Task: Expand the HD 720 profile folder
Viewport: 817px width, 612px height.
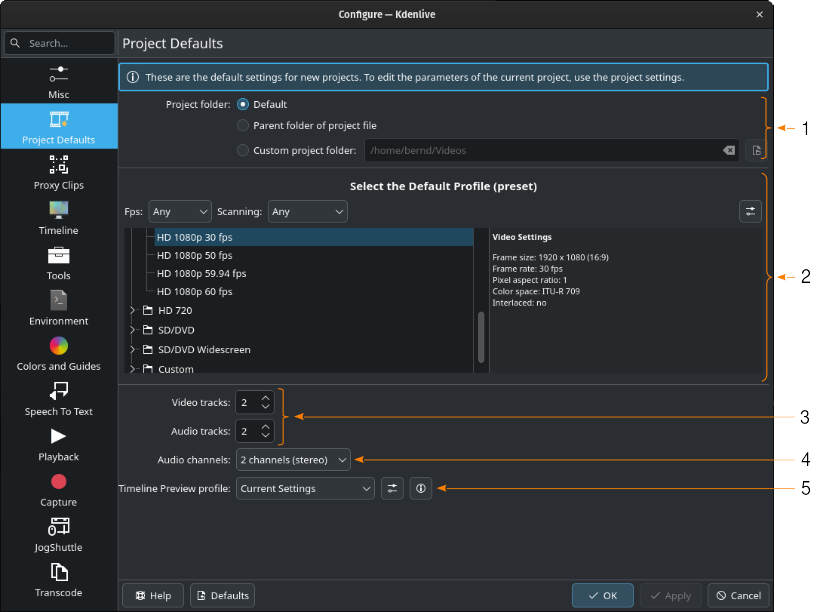Action: [x=132, y=310]
